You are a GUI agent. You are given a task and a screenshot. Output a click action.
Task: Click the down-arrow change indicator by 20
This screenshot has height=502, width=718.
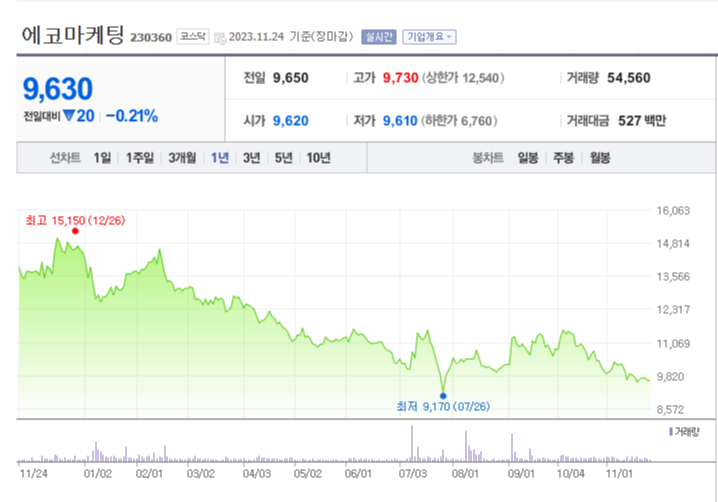click(x=69, y=115)
